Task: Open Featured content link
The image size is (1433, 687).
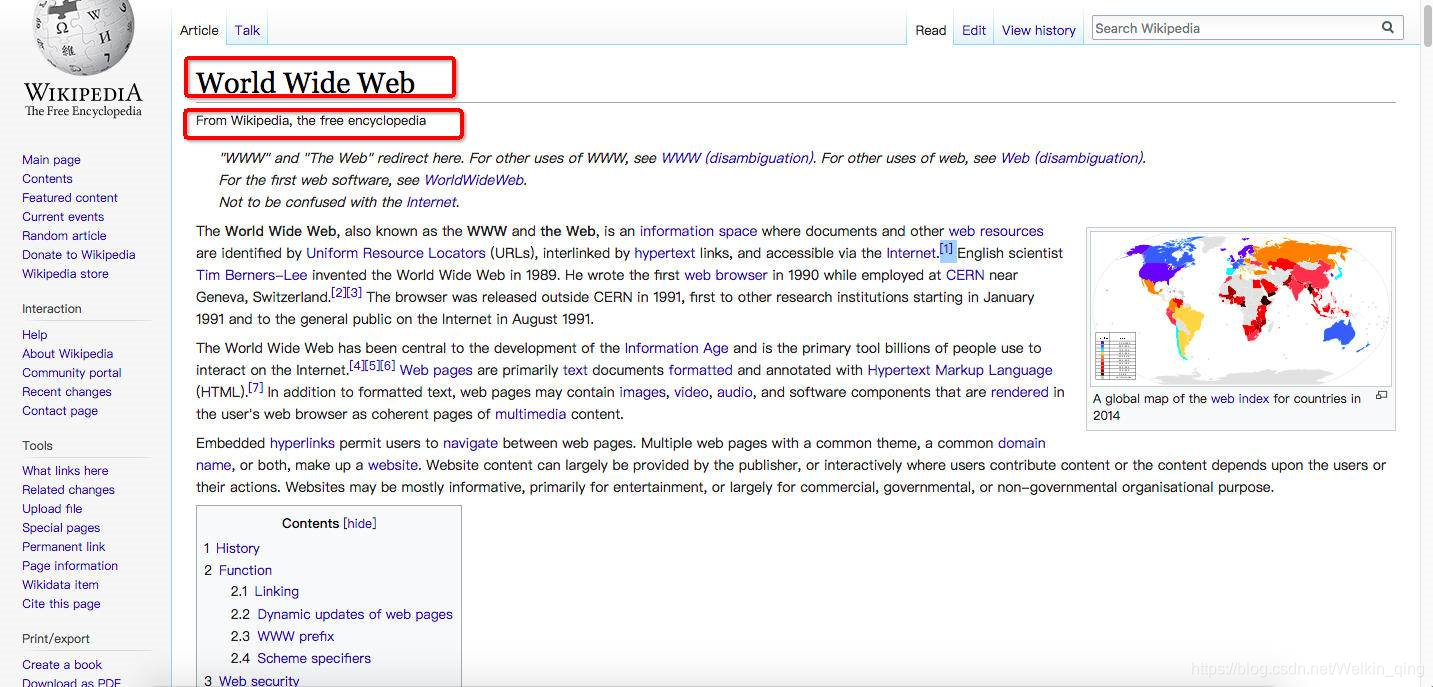Action: [x=70, y=198]
